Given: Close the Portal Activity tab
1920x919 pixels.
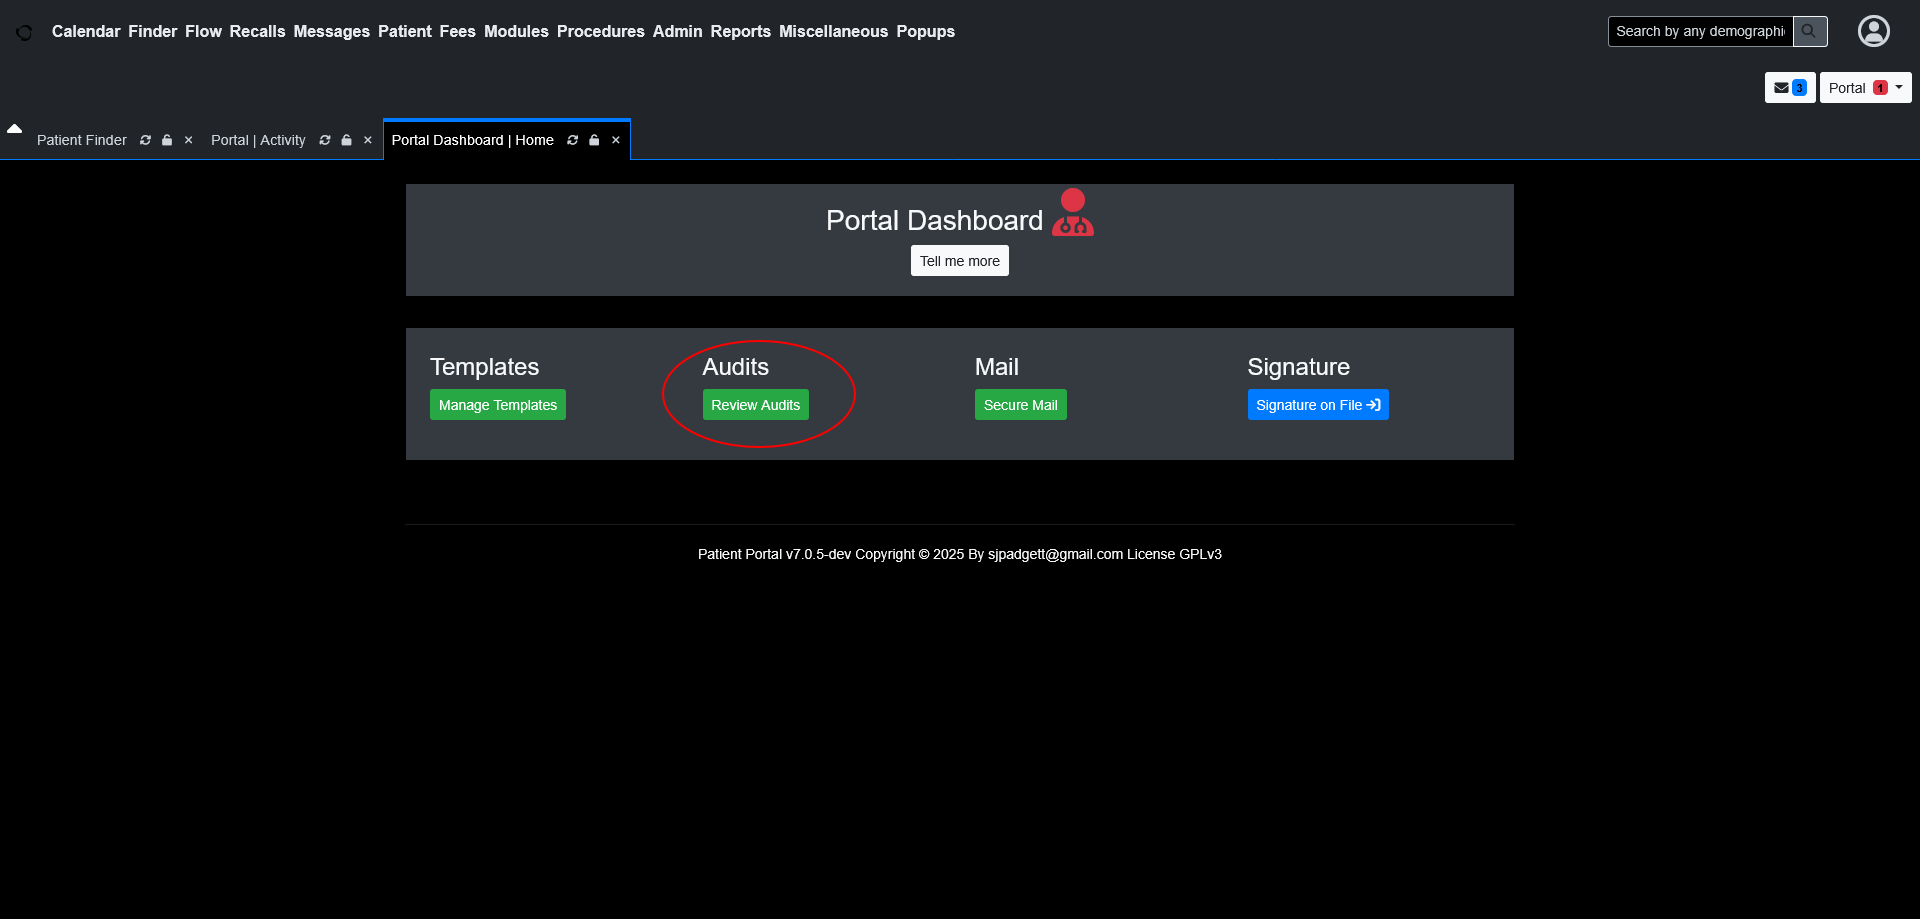Looking at the screenshot, I should coord(368,140).
